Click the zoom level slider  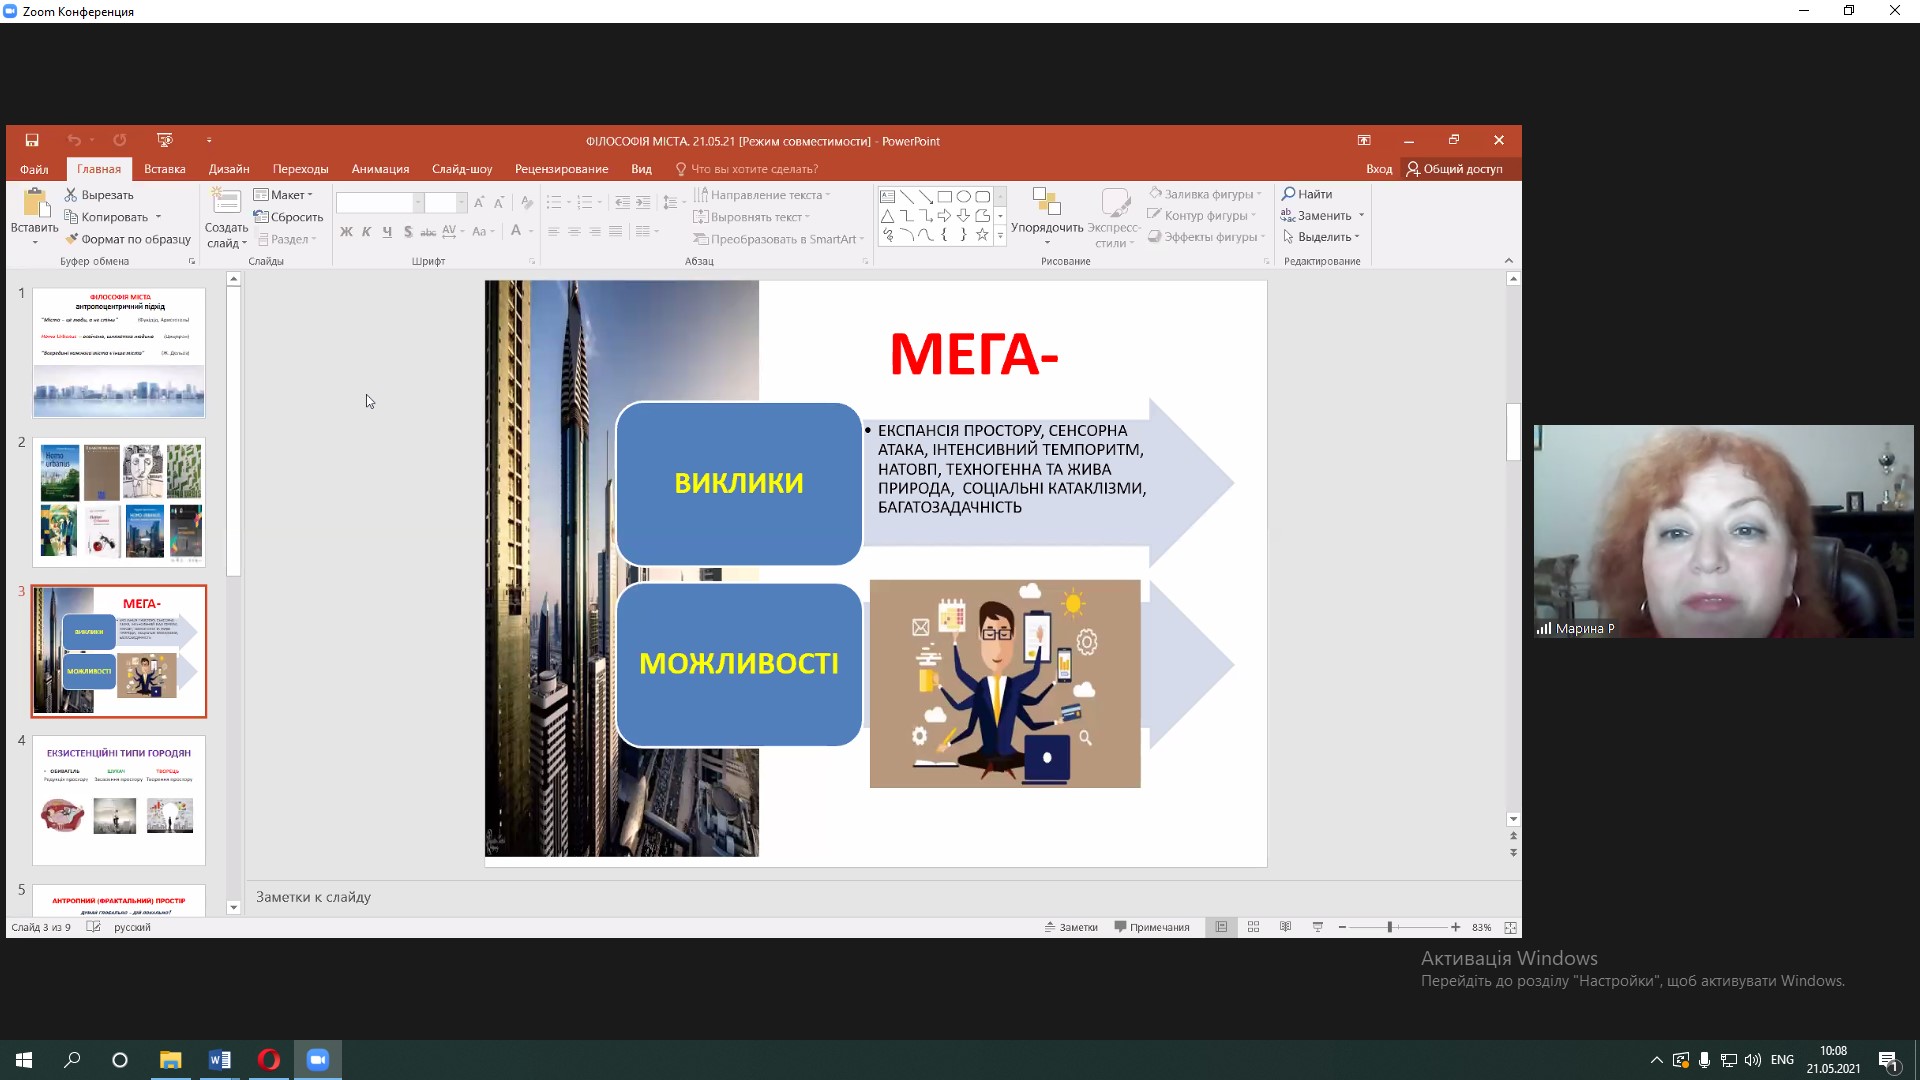click(1390, 927)
